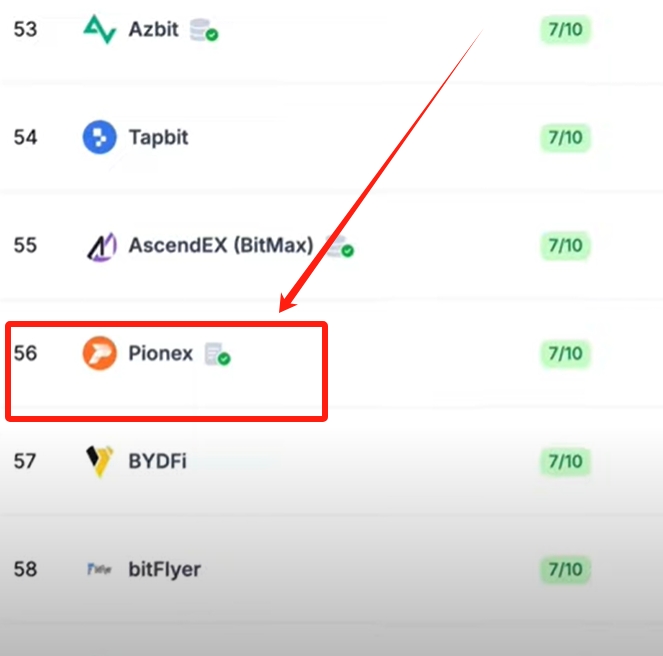The width and height of the screenshot is (663, 656).
Task: Click the 7/10 score for Azbit
Action: pos(565,29)
